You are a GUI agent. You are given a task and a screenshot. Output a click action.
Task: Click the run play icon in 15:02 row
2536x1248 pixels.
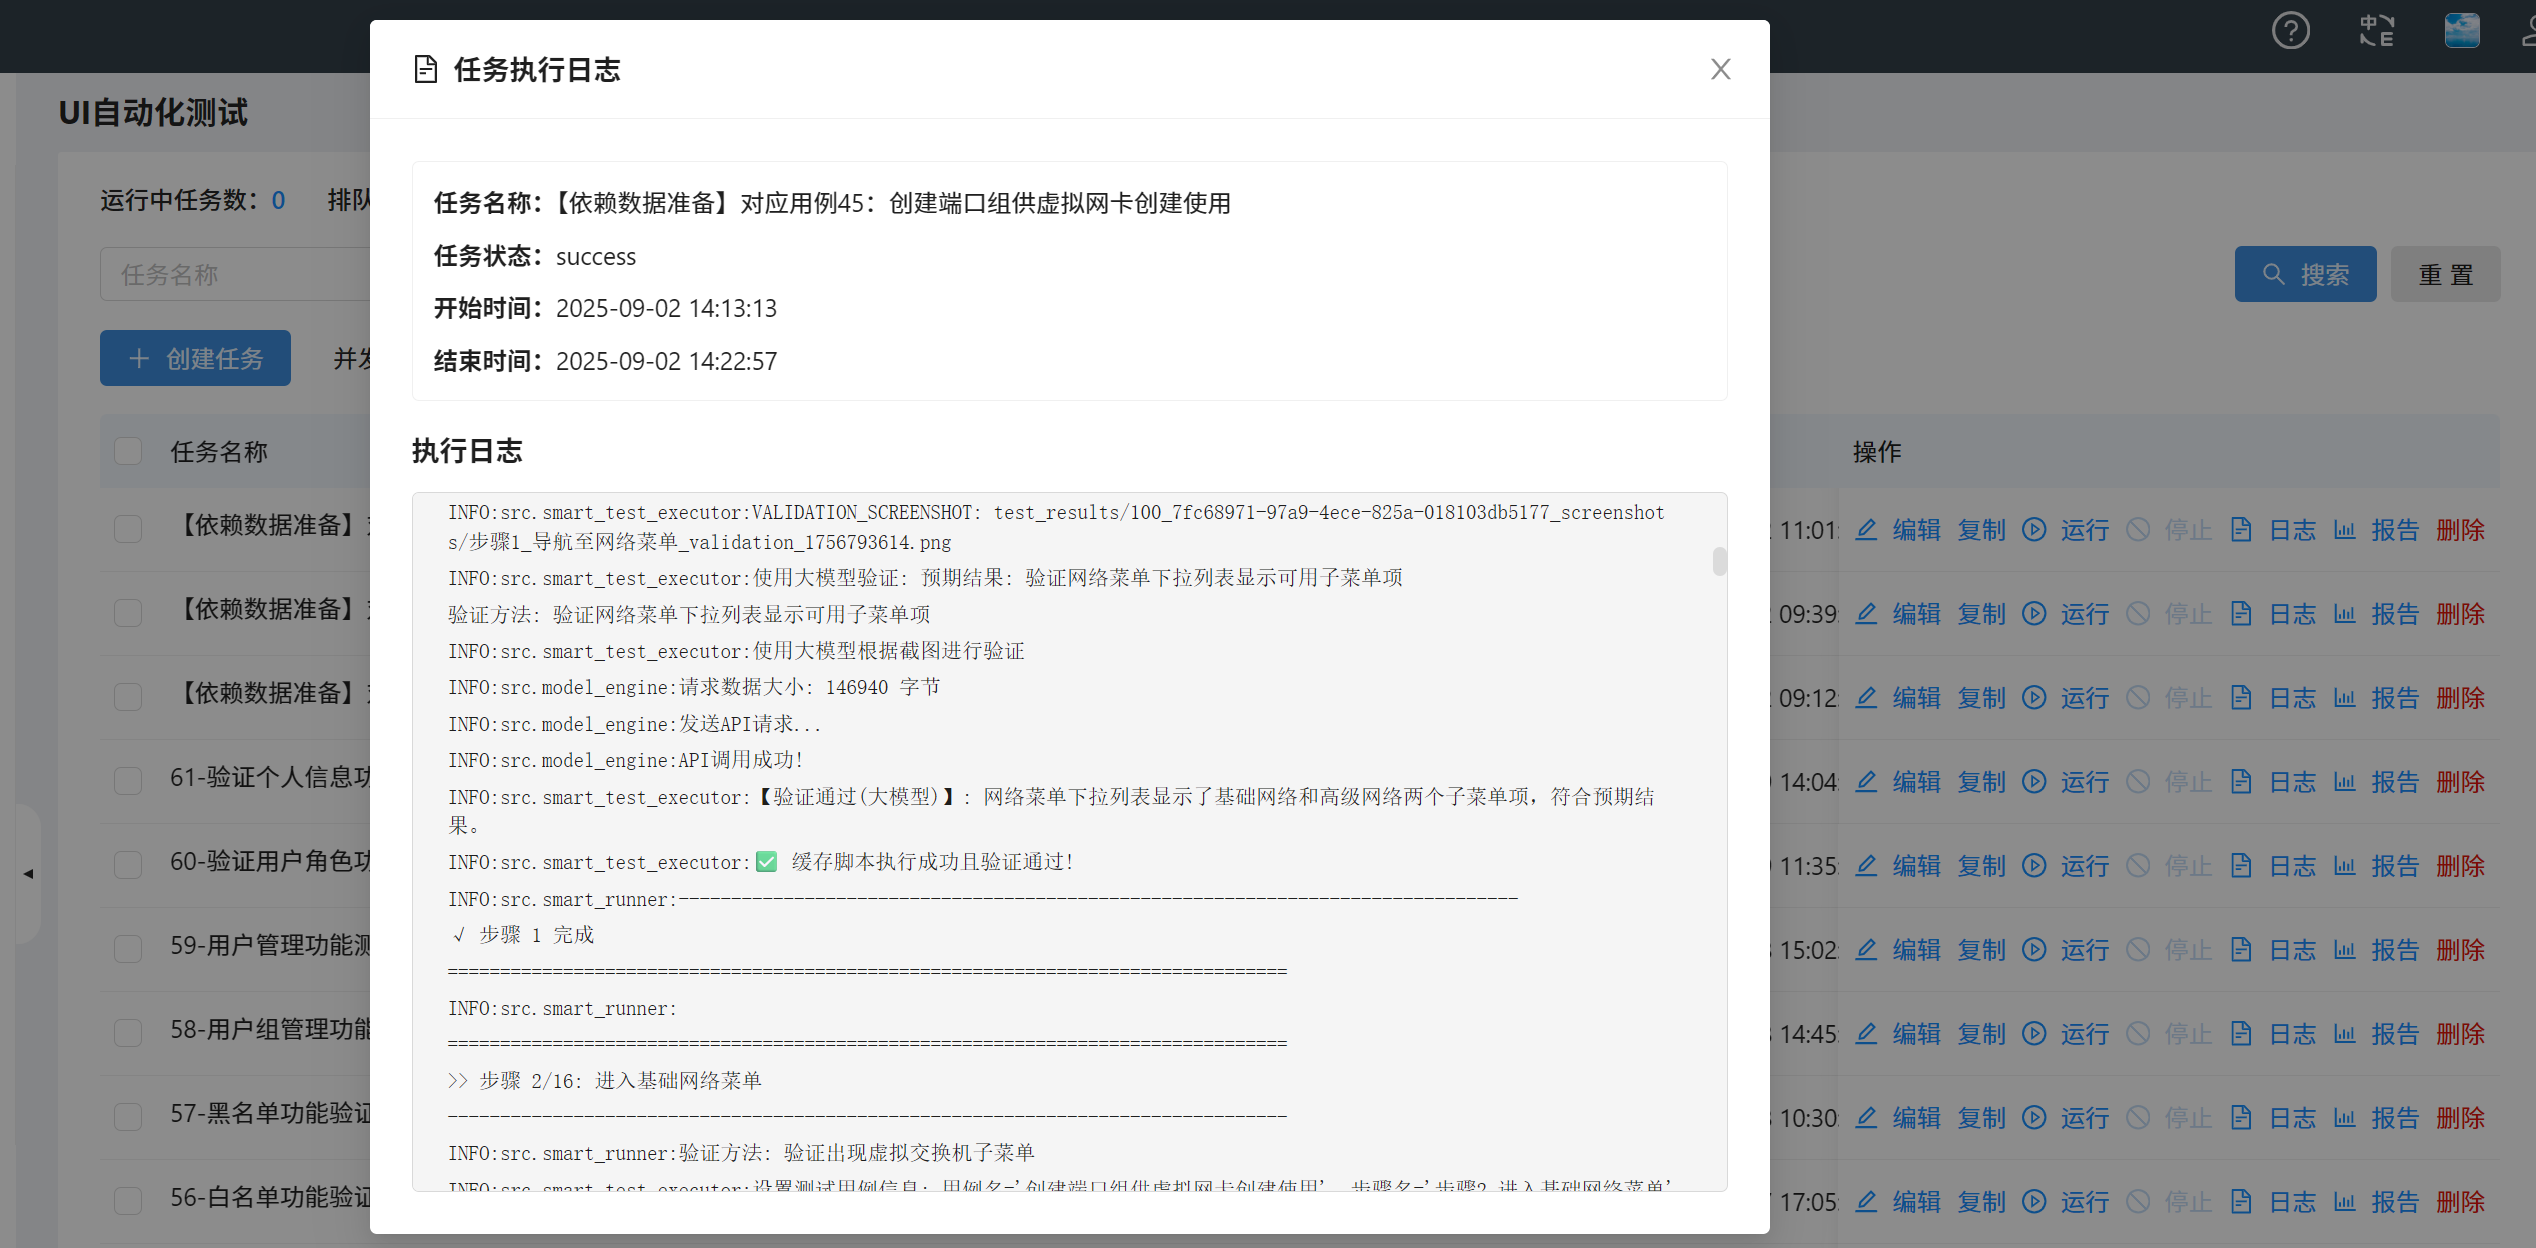pos(2034,950)
